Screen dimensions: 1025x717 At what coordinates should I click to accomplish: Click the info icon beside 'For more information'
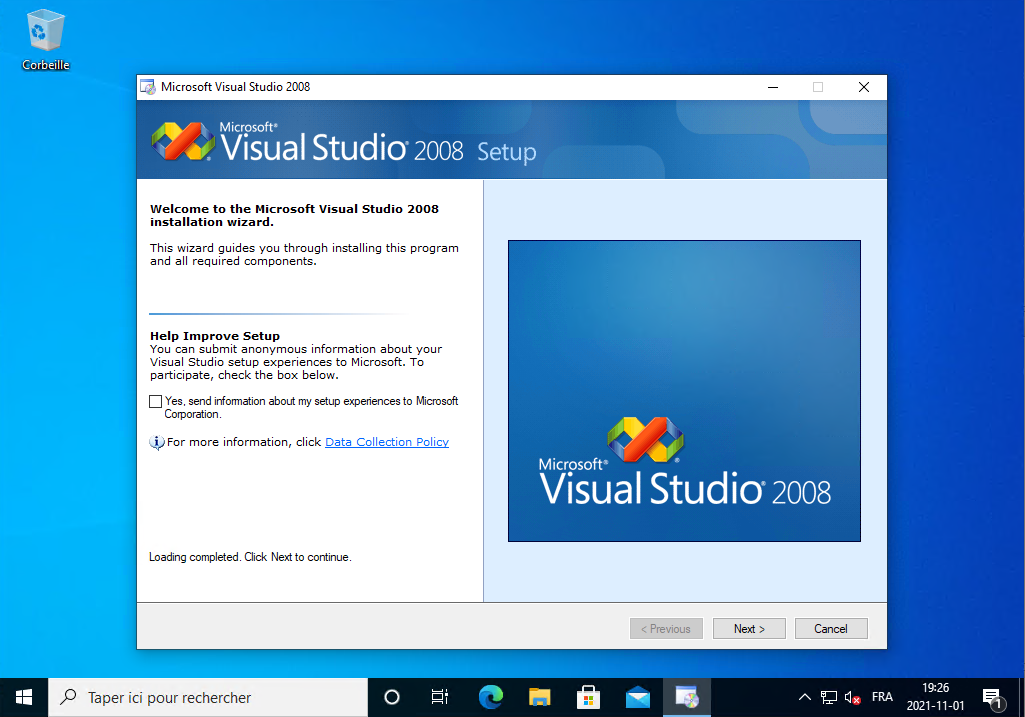coord(157,442)
